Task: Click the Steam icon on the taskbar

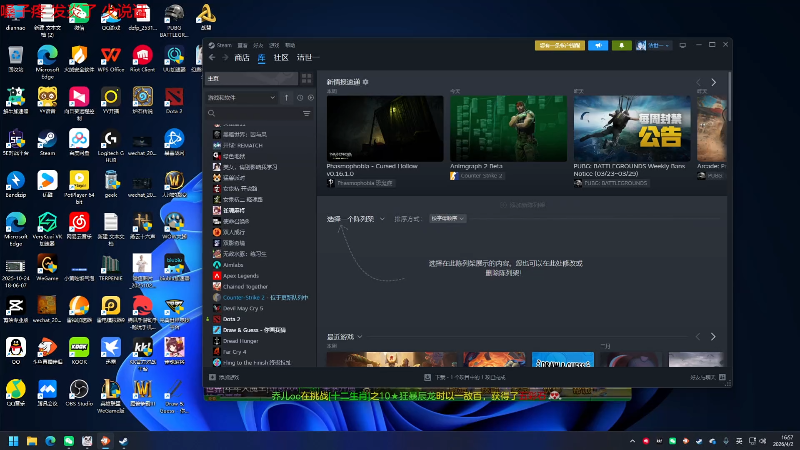Action: (x=123, y=441)
